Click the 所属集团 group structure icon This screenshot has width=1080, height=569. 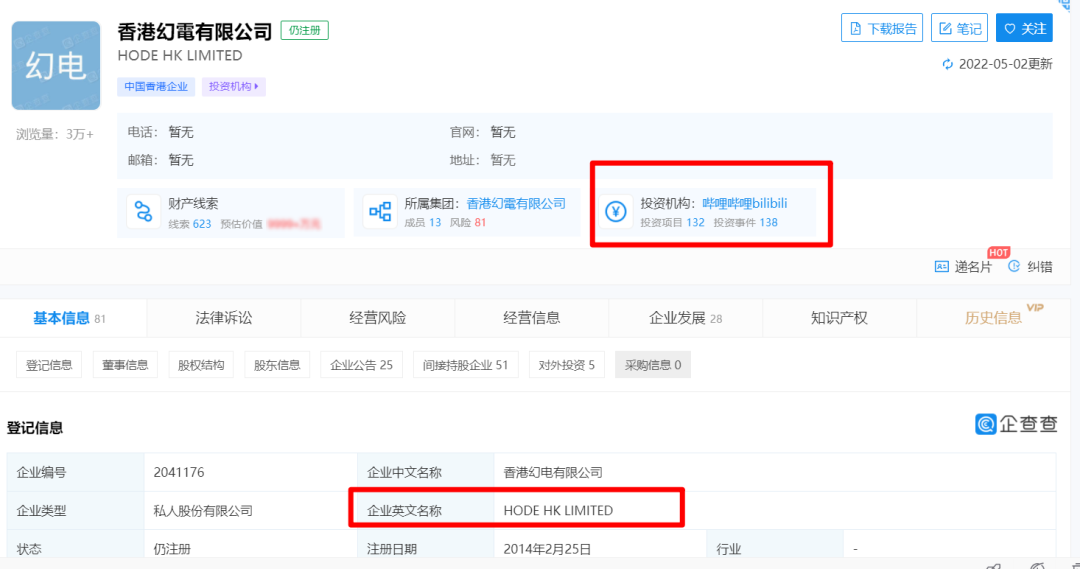380,212
